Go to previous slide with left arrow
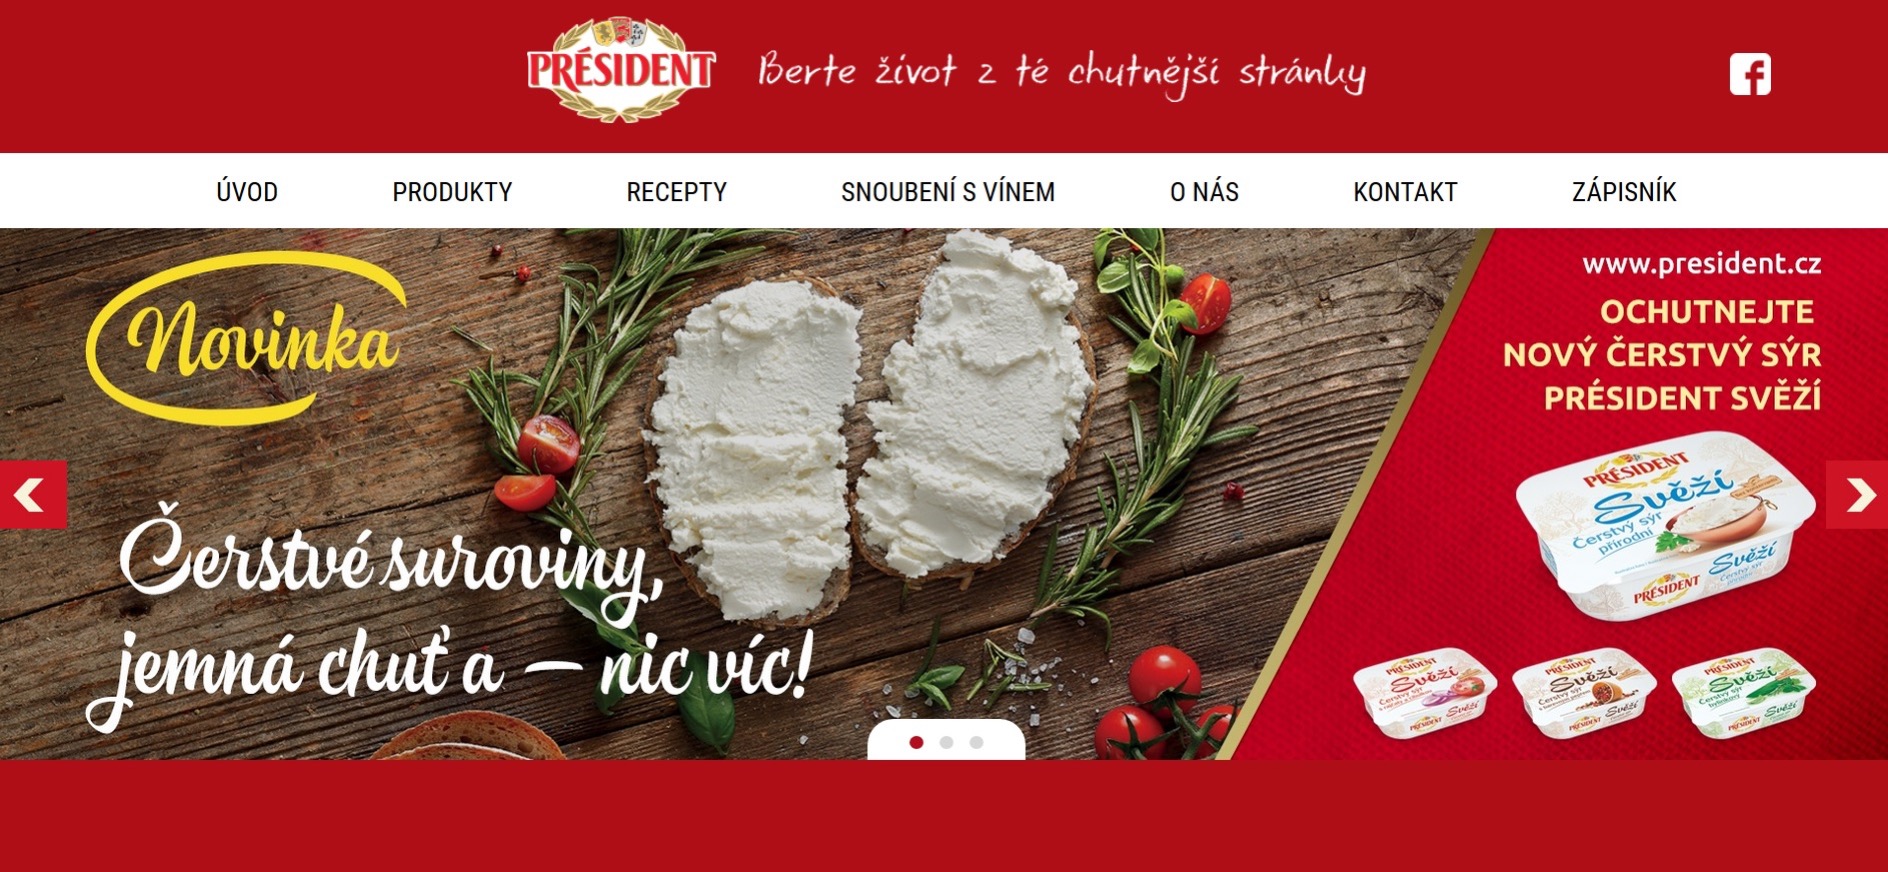This screenshot has height=872, width=1888. pyautogui.click(x=33, y=494)
